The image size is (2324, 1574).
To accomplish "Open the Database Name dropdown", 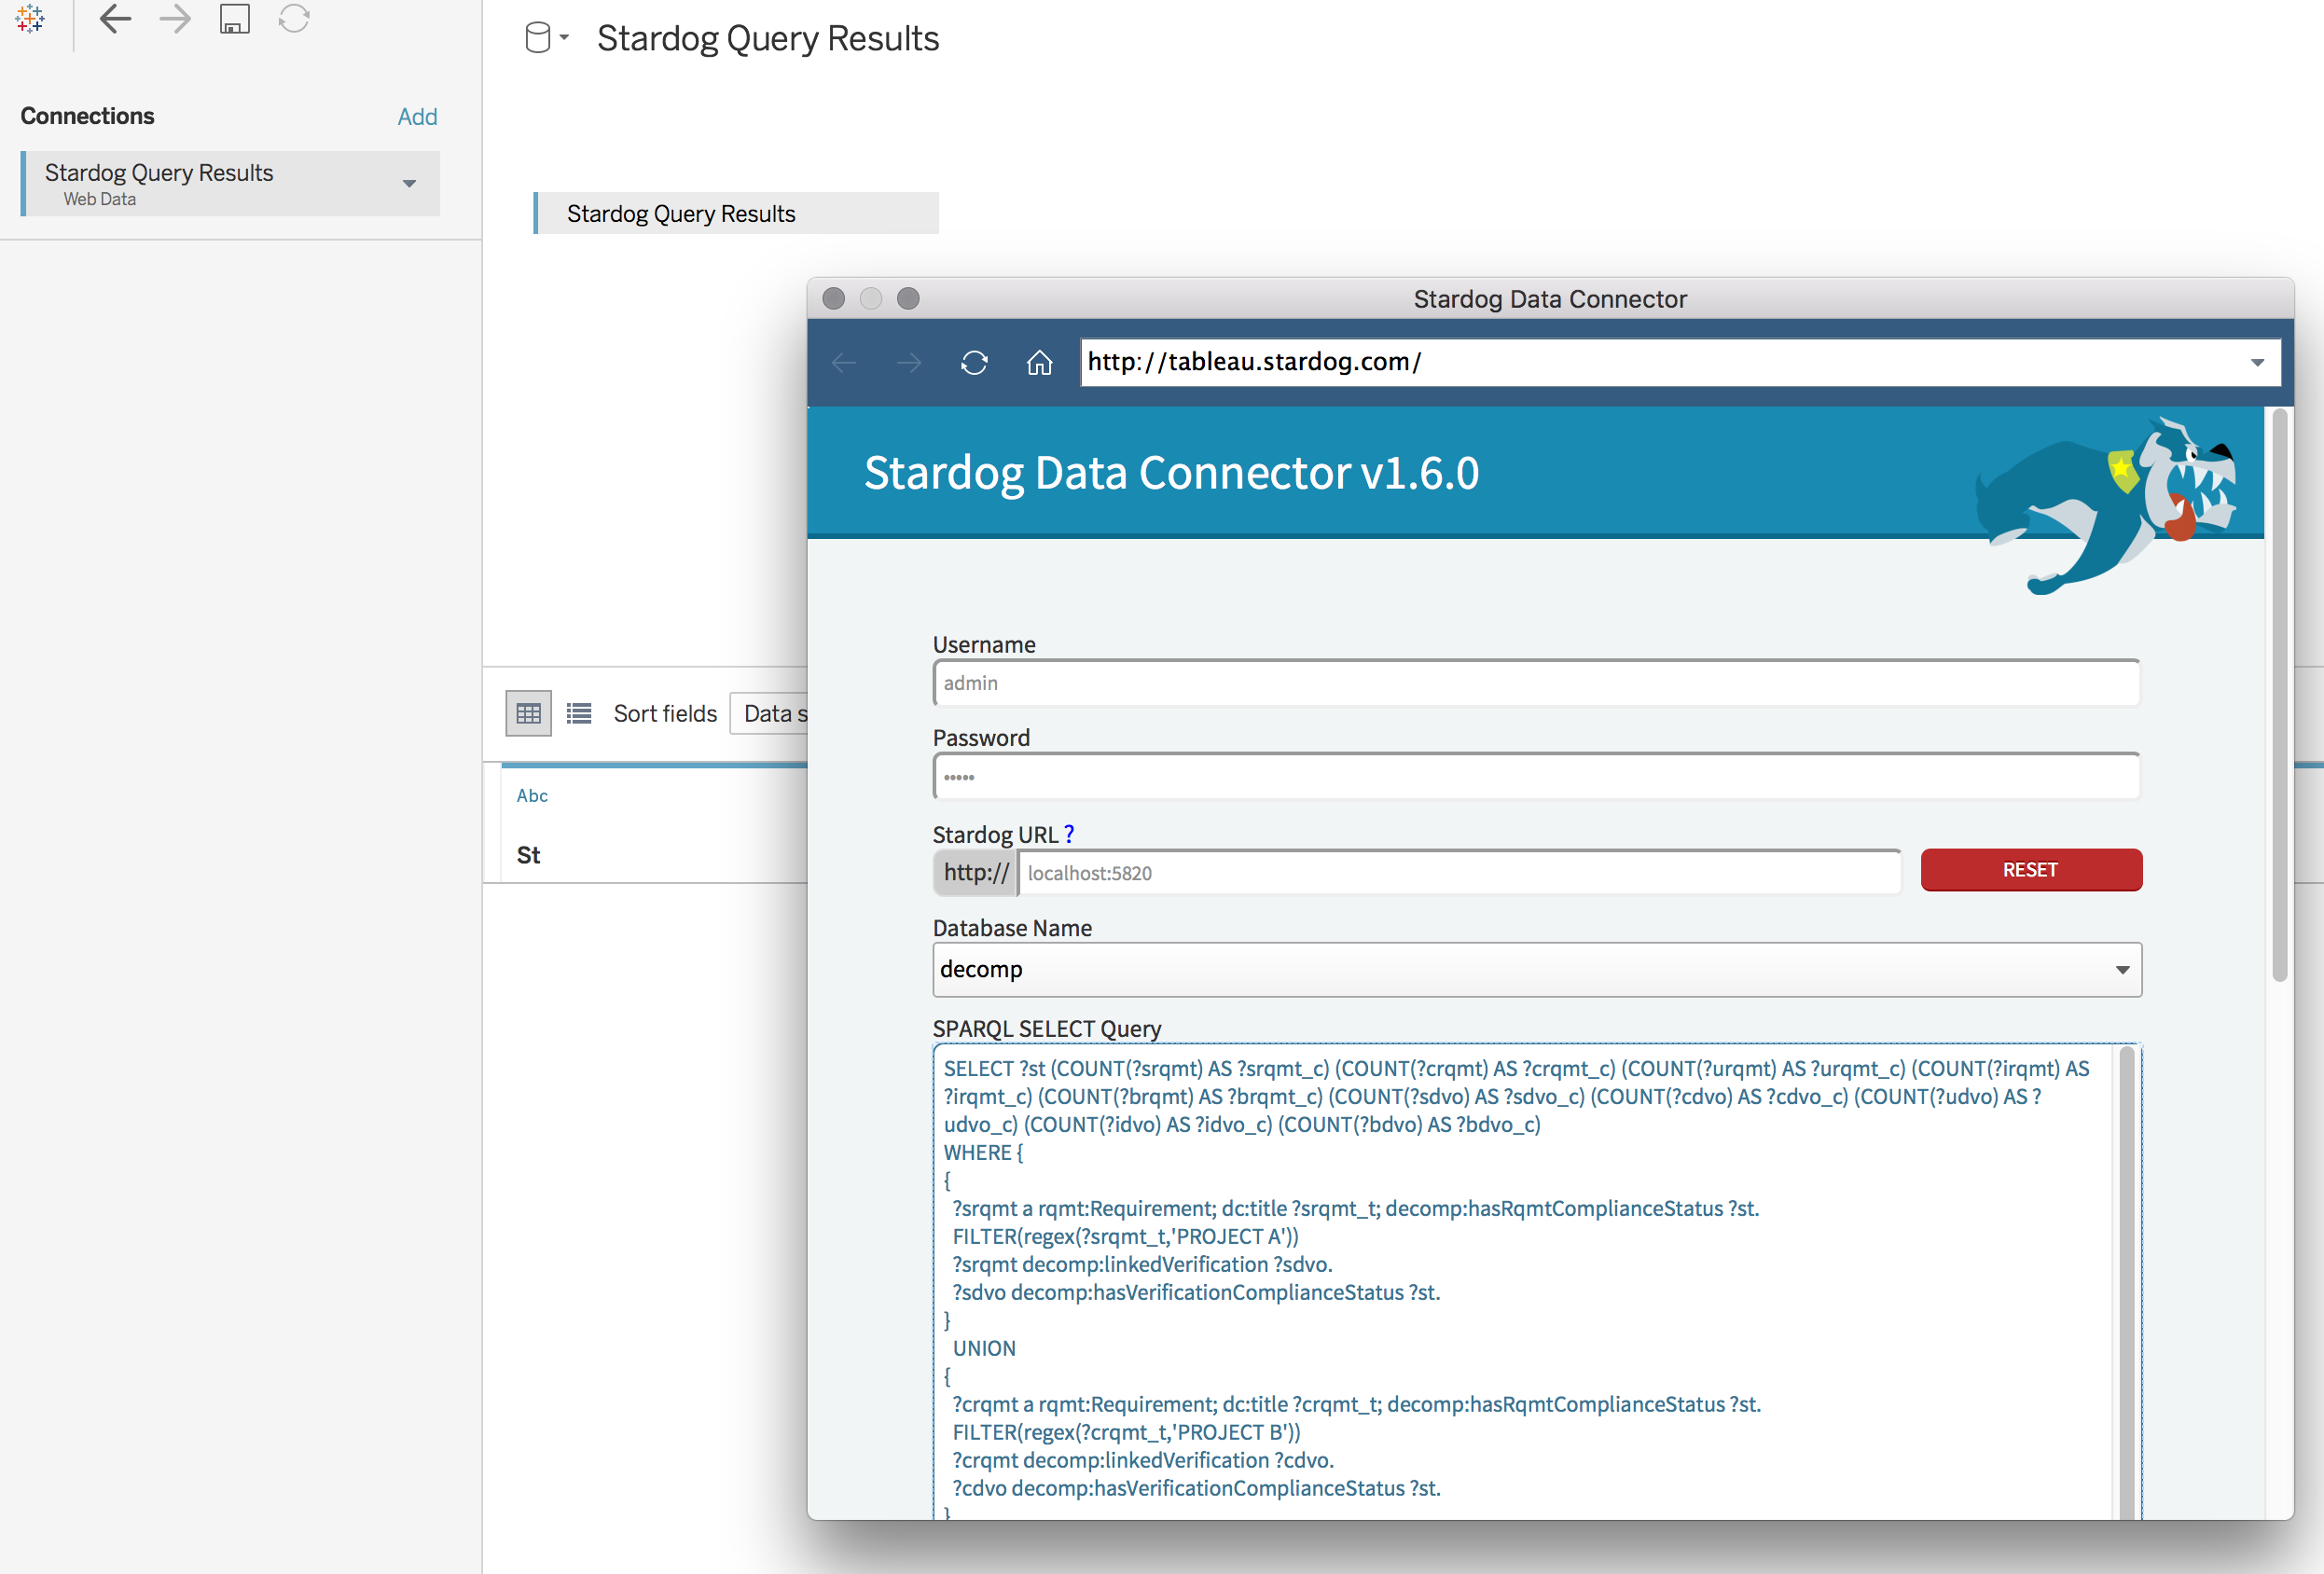I will (2121, 969).
